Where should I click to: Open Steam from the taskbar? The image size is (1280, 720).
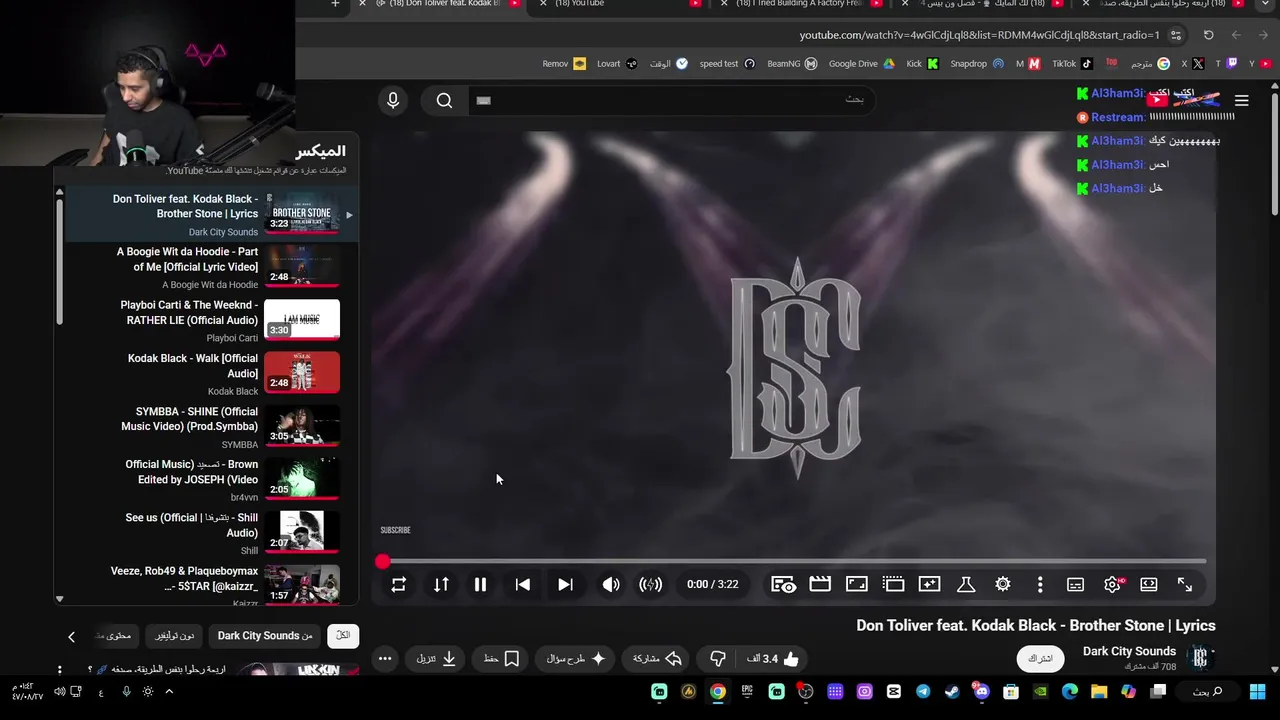tap(951, 691)
